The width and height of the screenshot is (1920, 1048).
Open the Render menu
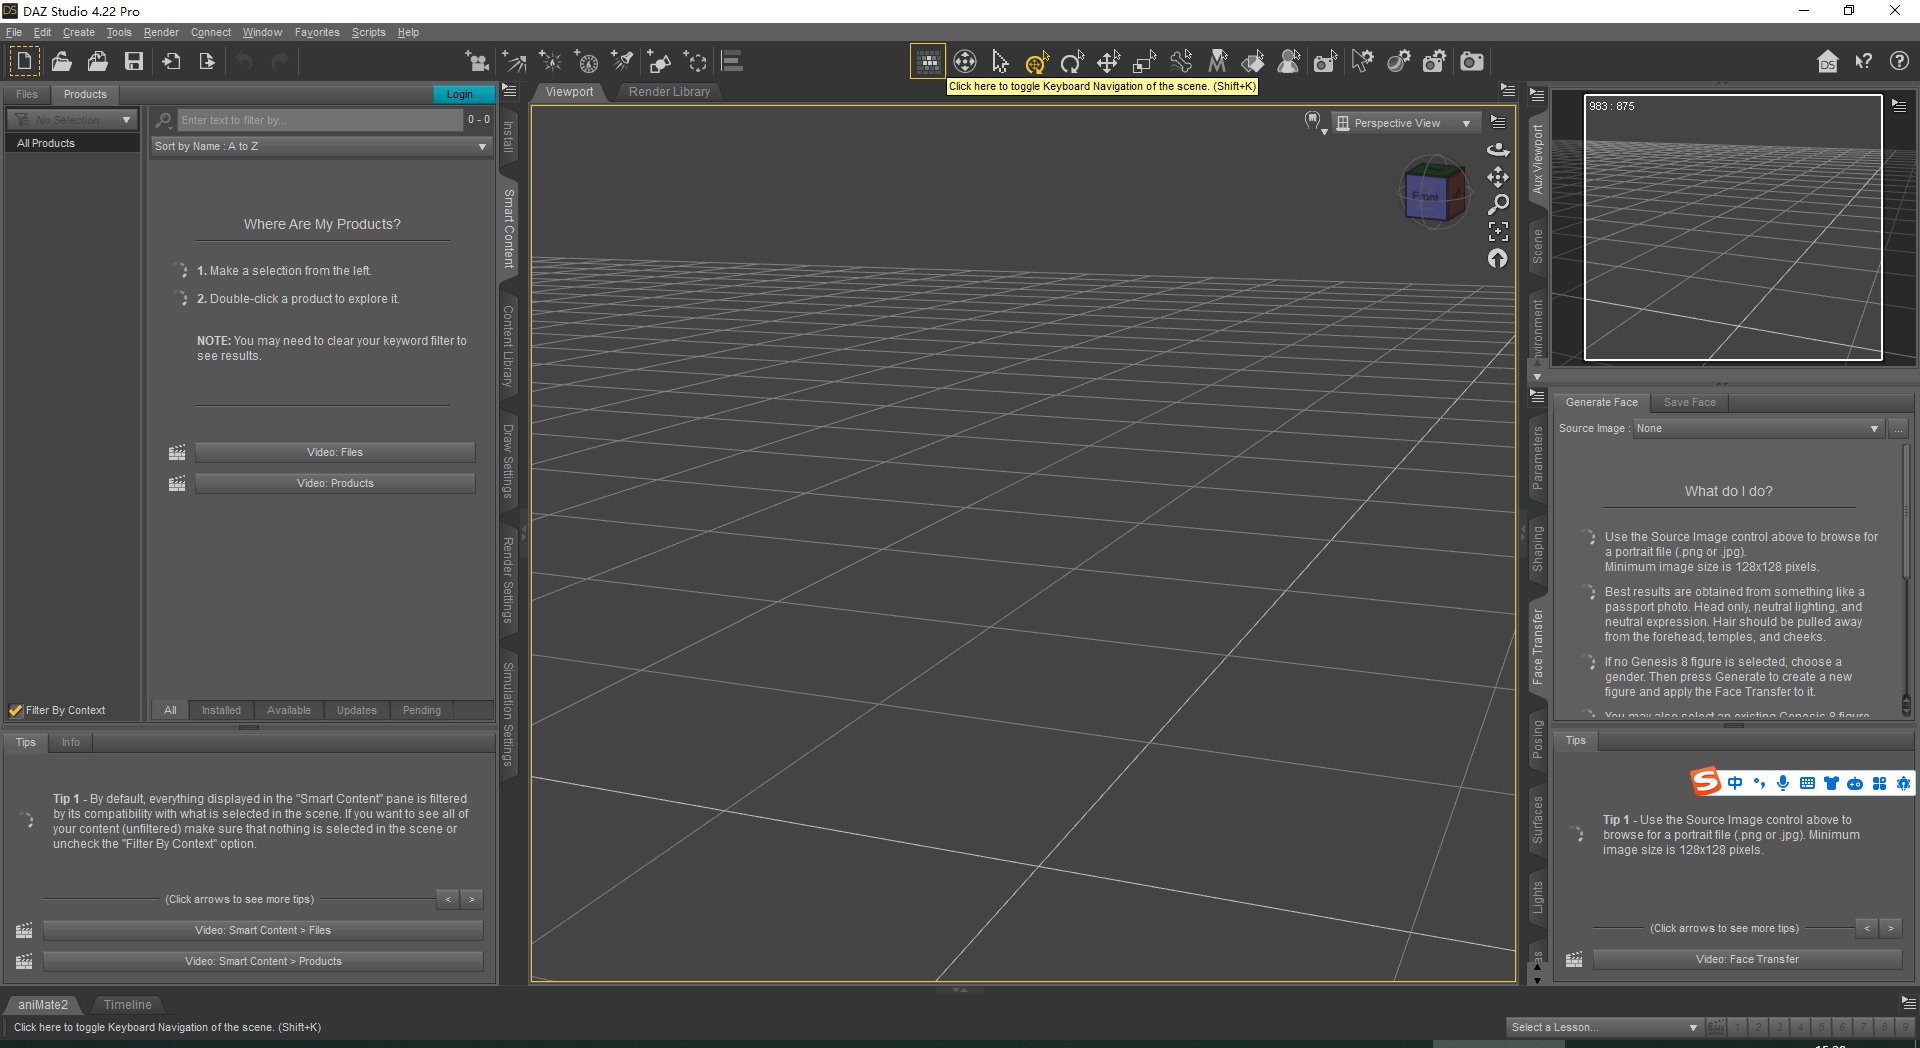point(161,32)
